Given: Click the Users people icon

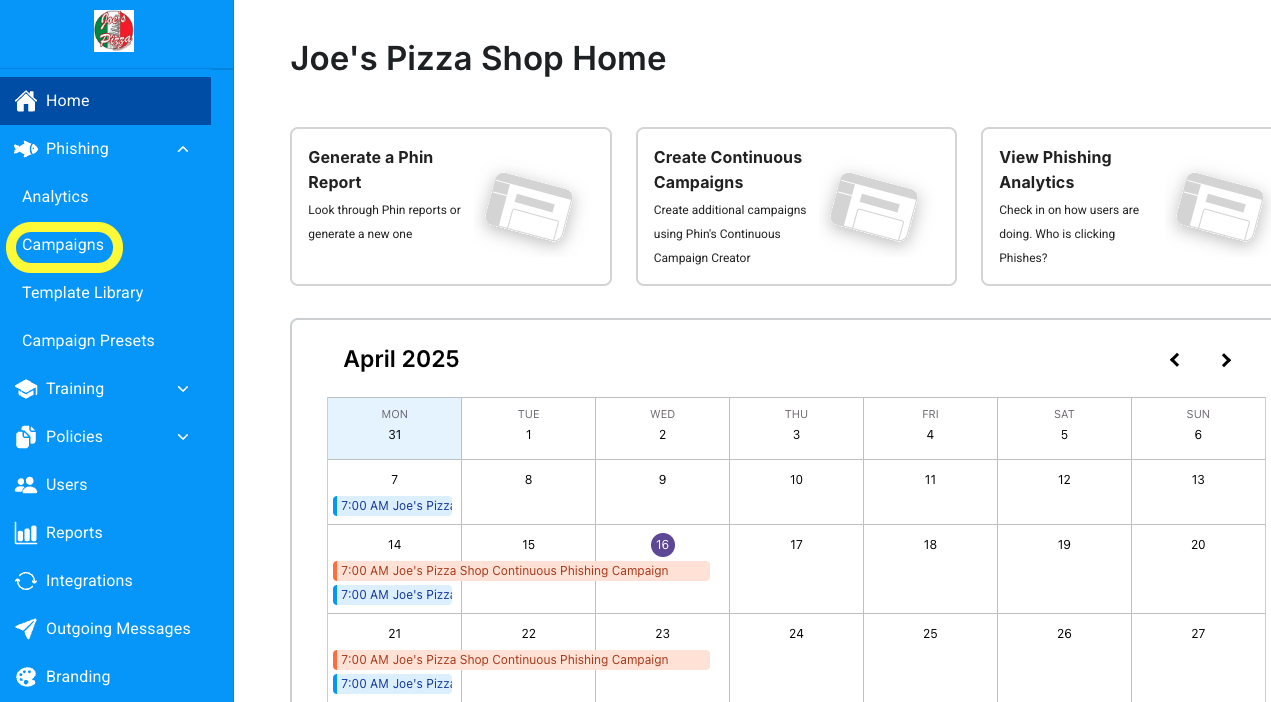Looking at the screenshot, I should (x=26, y=485).
